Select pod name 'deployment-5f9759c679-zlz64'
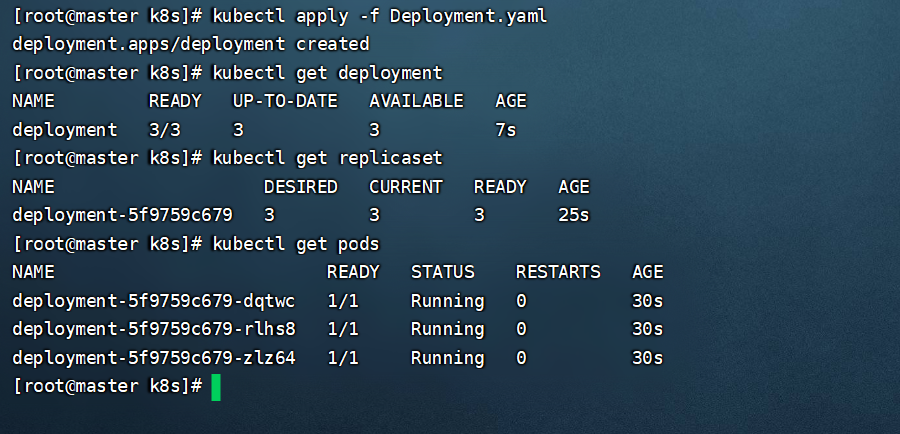This screenshot has width=900, height=434. 154,358
